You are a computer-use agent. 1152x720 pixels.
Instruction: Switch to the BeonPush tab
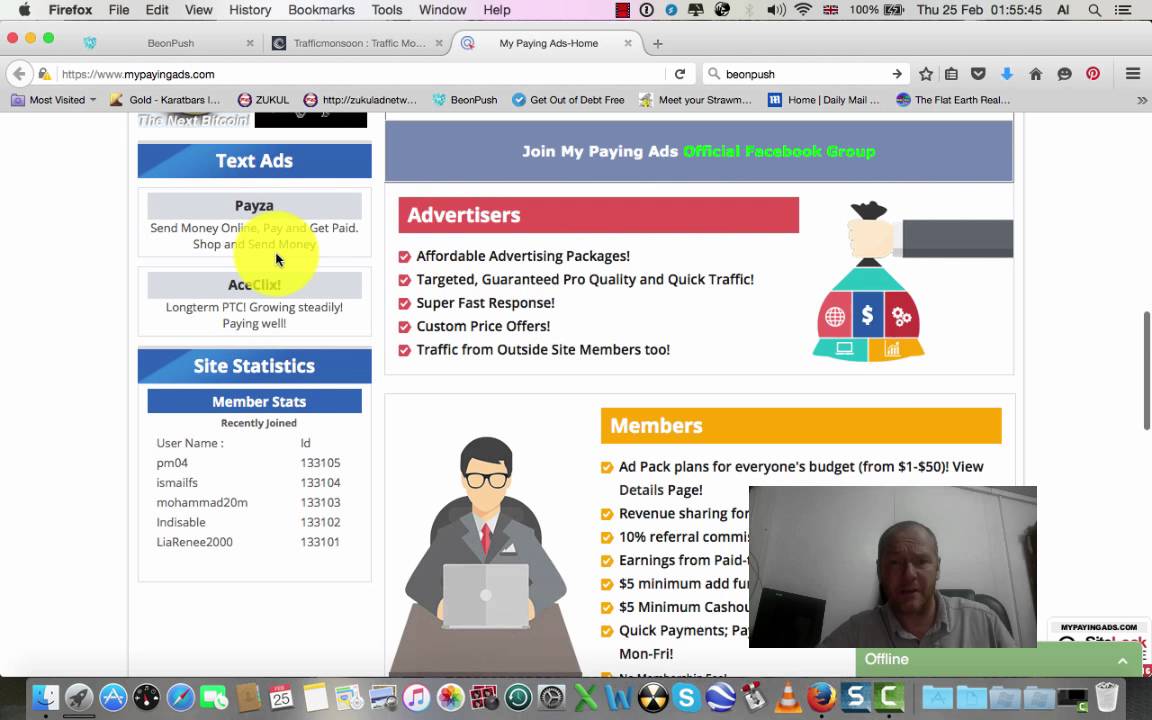pos(170,43)
